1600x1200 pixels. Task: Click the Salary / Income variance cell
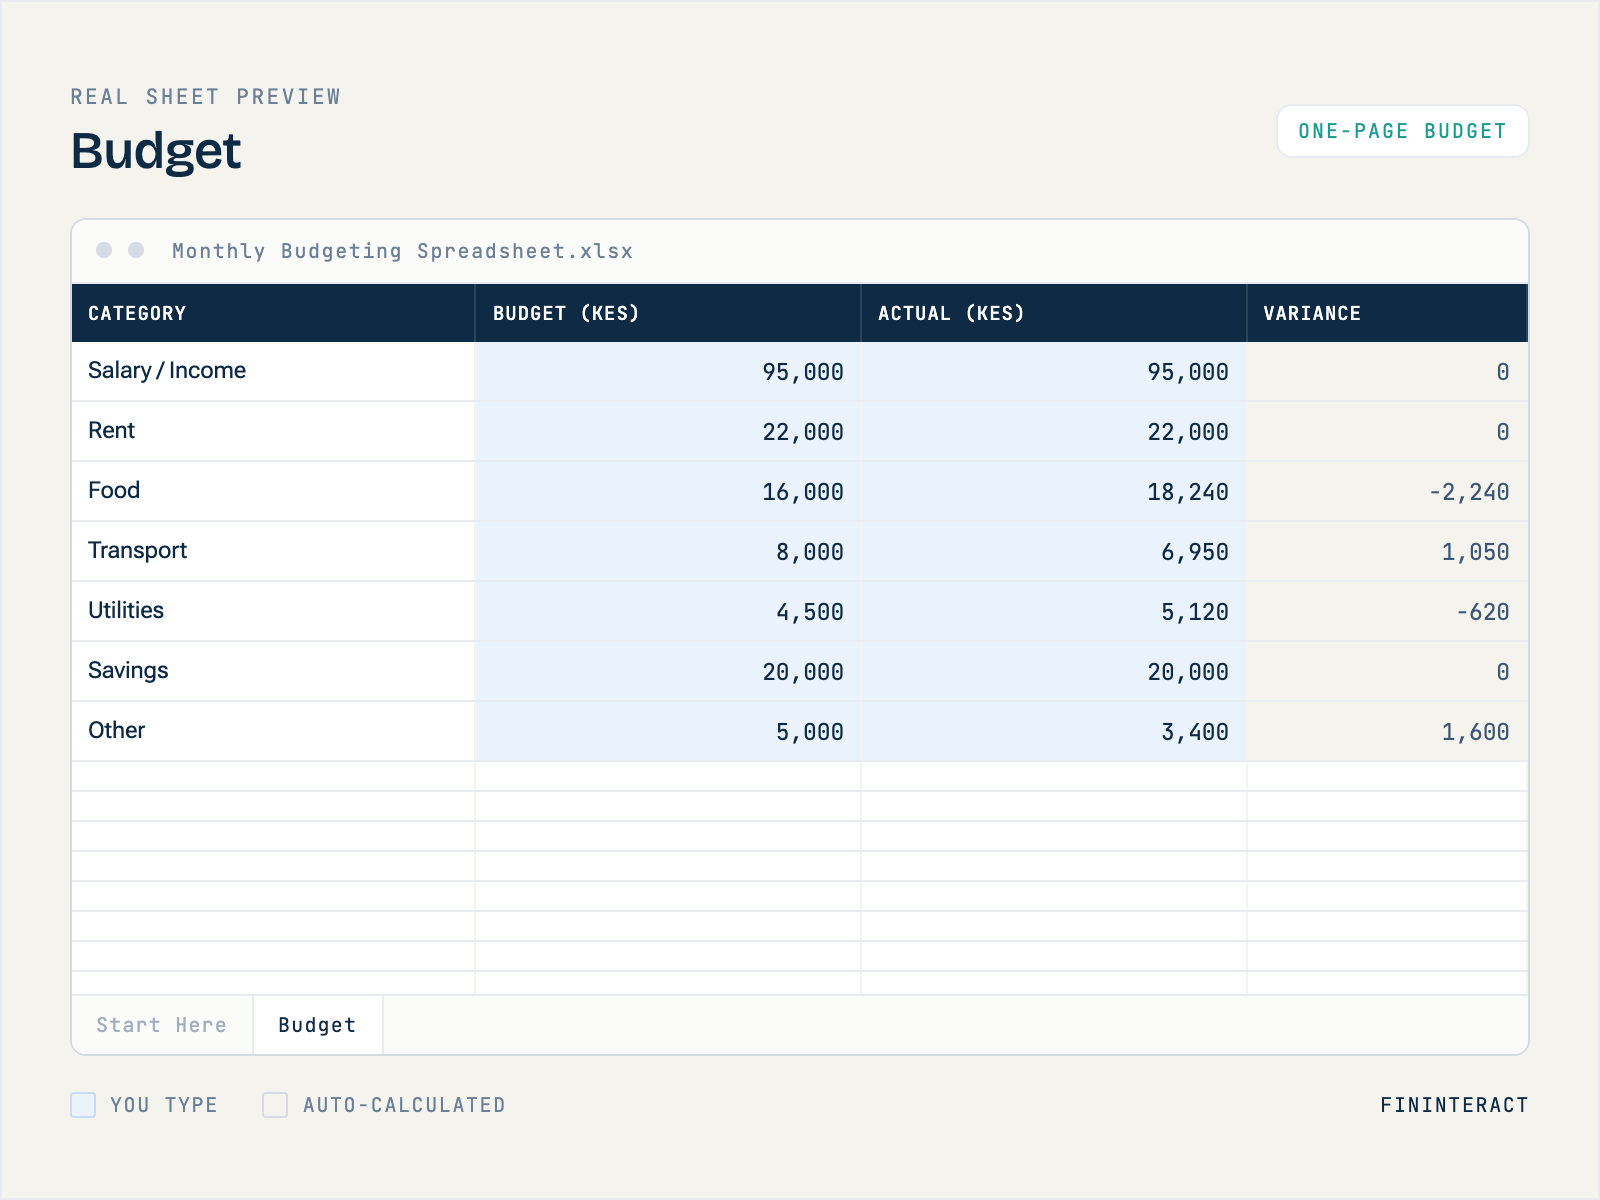click(1387, 372)
